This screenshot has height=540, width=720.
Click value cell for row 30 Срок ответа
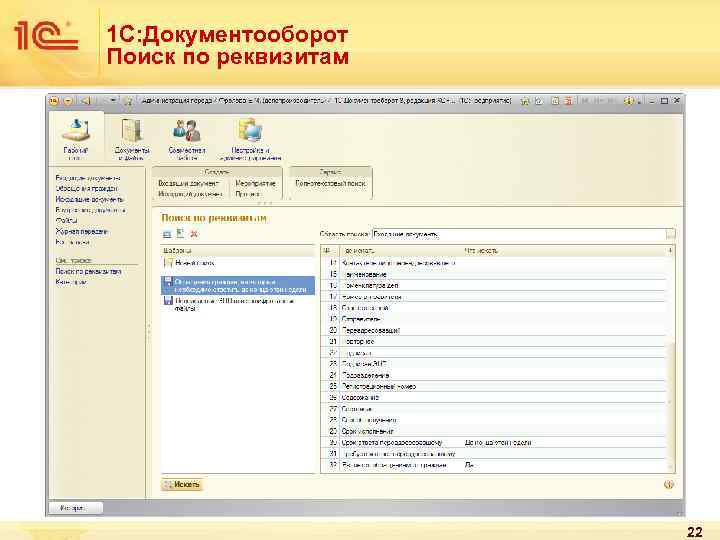coord(565,443)
